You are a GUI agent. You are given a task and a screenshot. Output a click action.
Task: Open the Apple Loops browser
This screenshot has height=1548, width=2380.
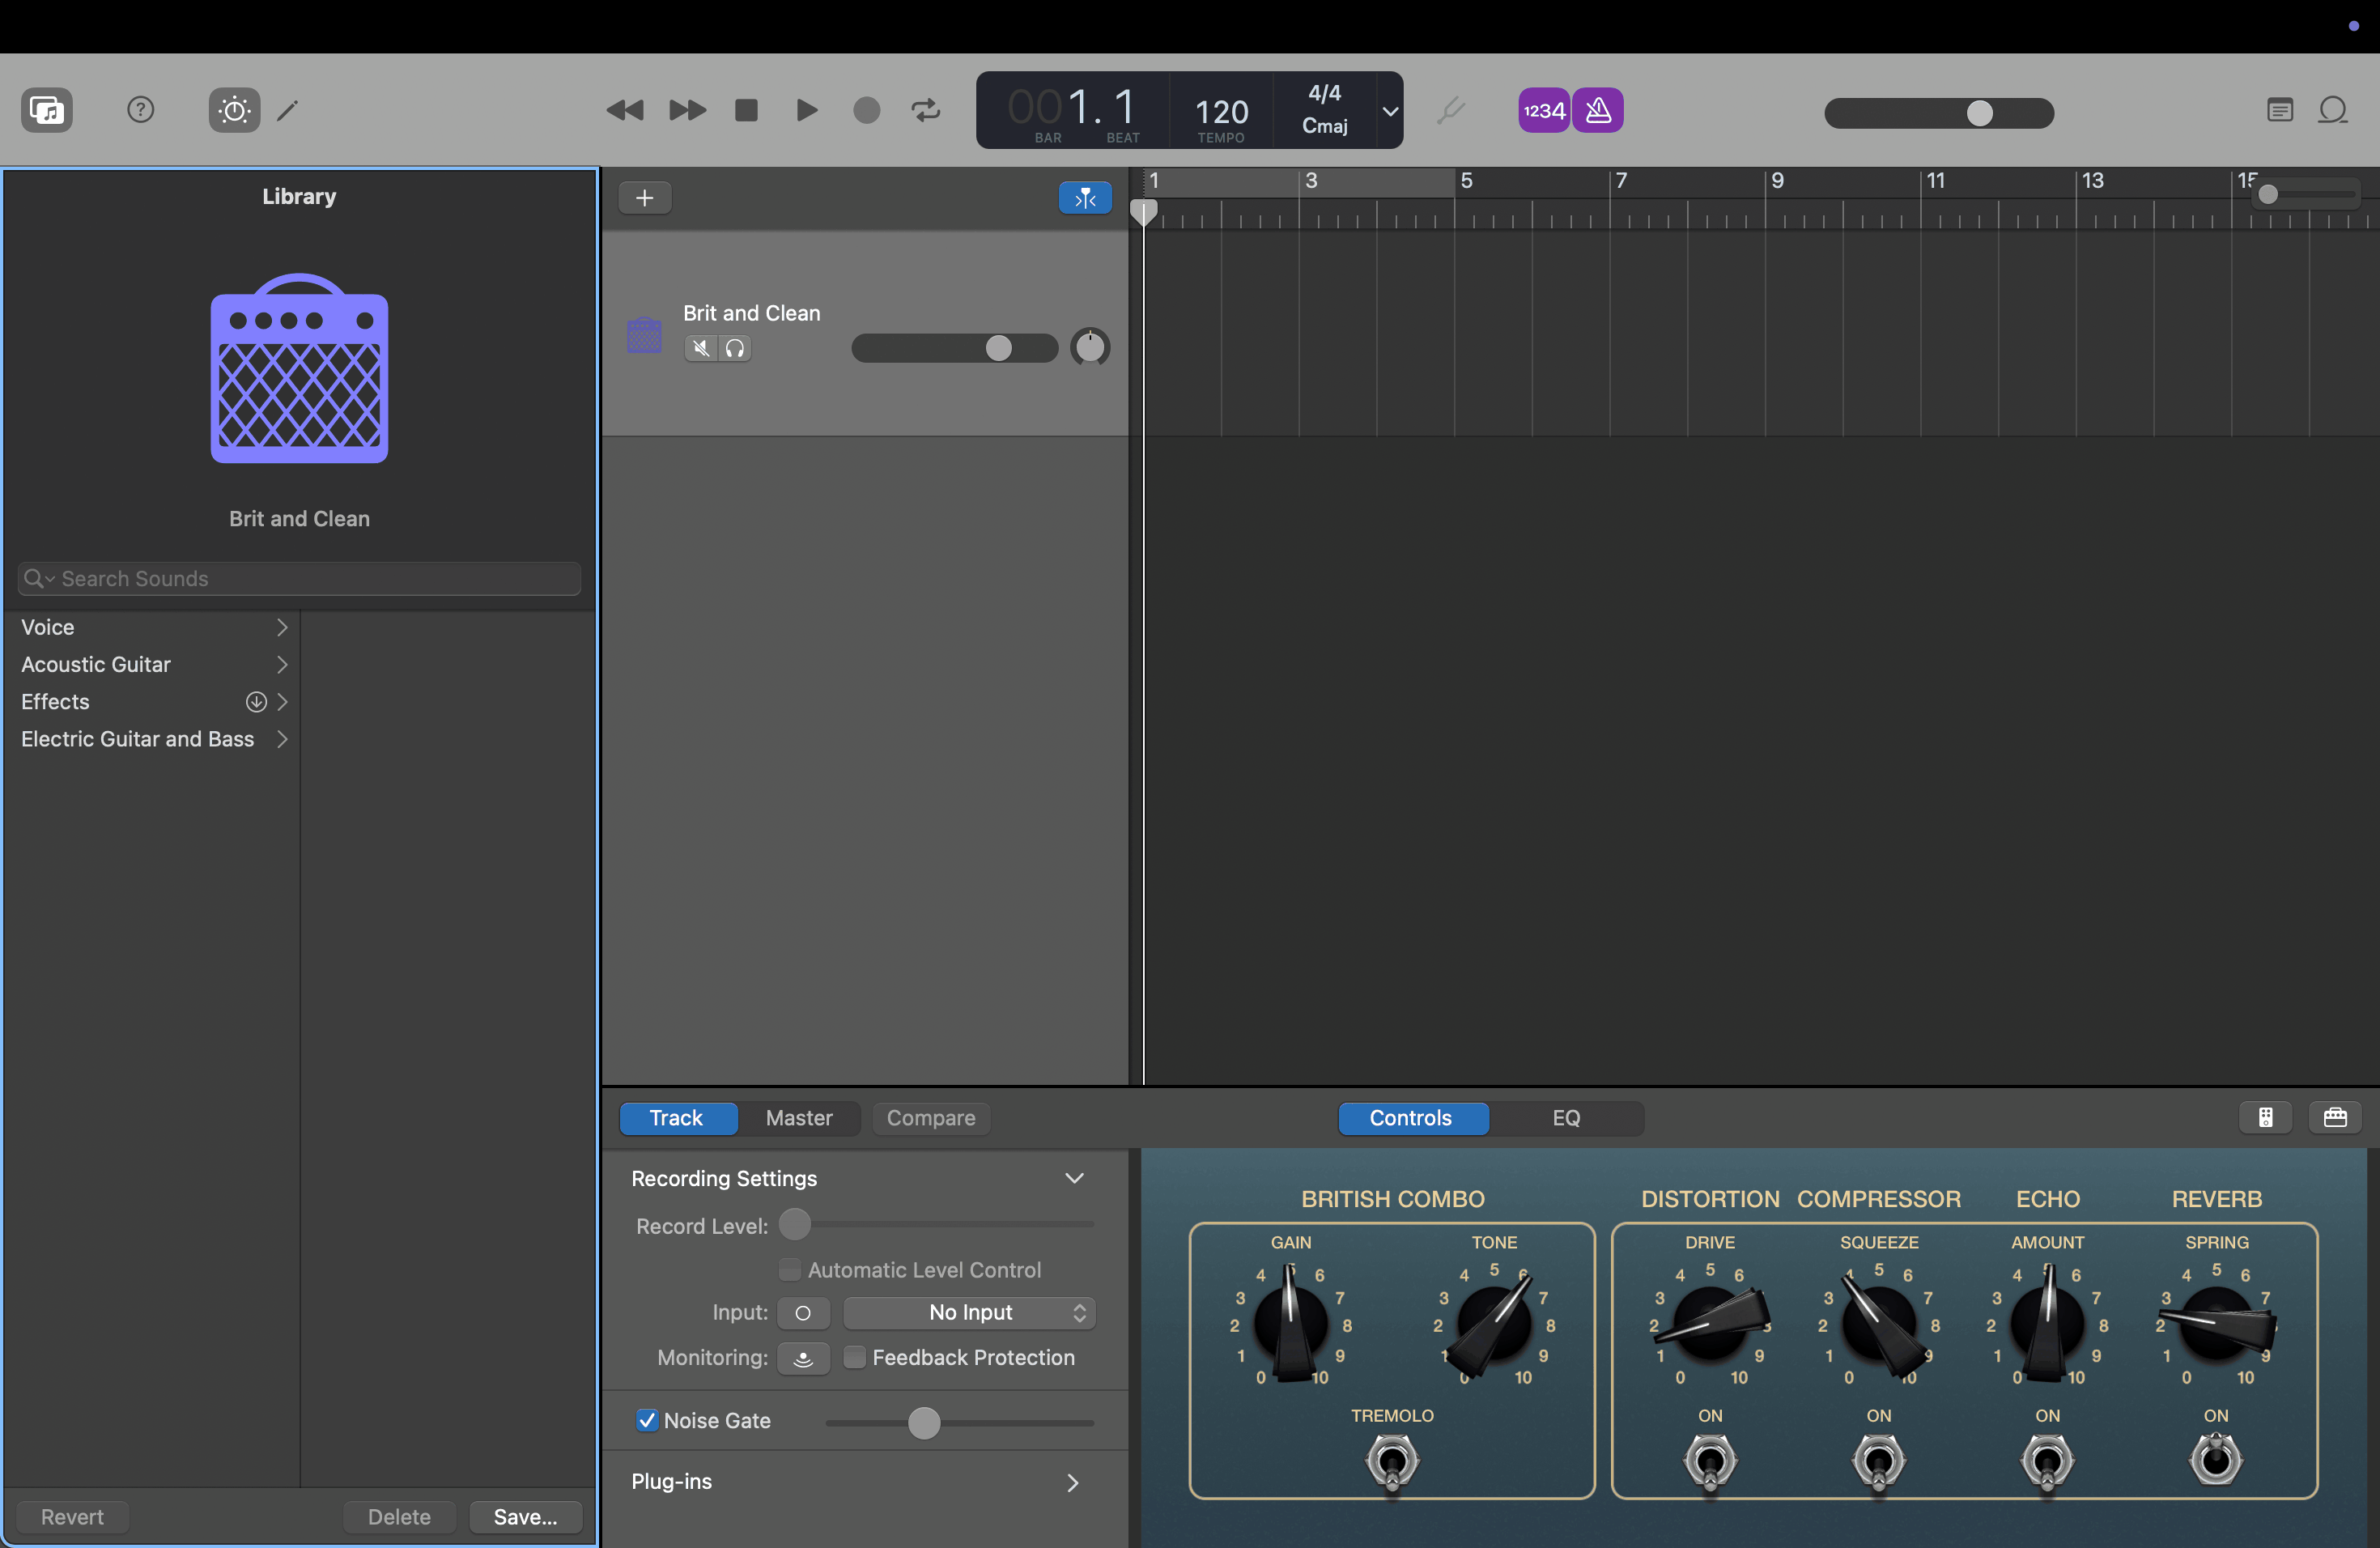(2334, 110)
